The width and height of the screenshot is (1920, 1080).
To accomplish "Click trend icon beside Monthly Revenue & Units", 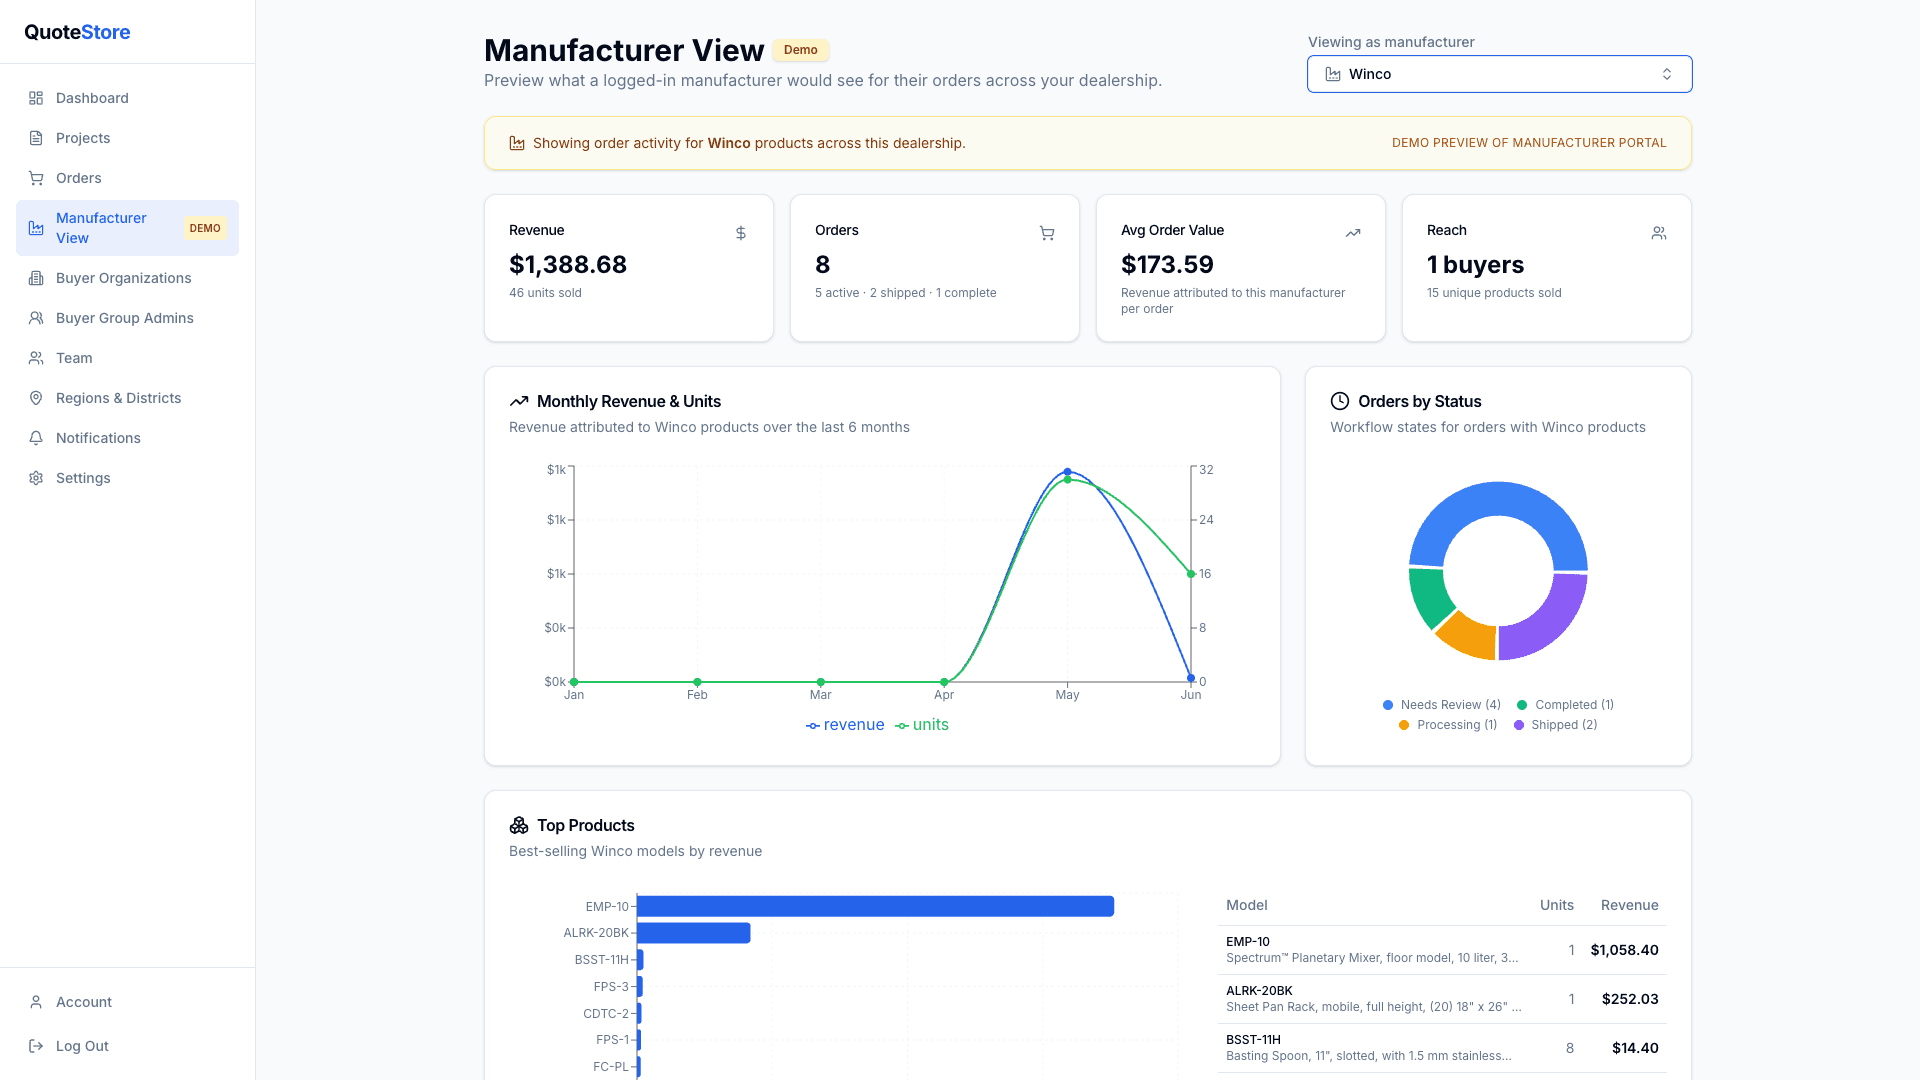I will (x=519, y=401).
